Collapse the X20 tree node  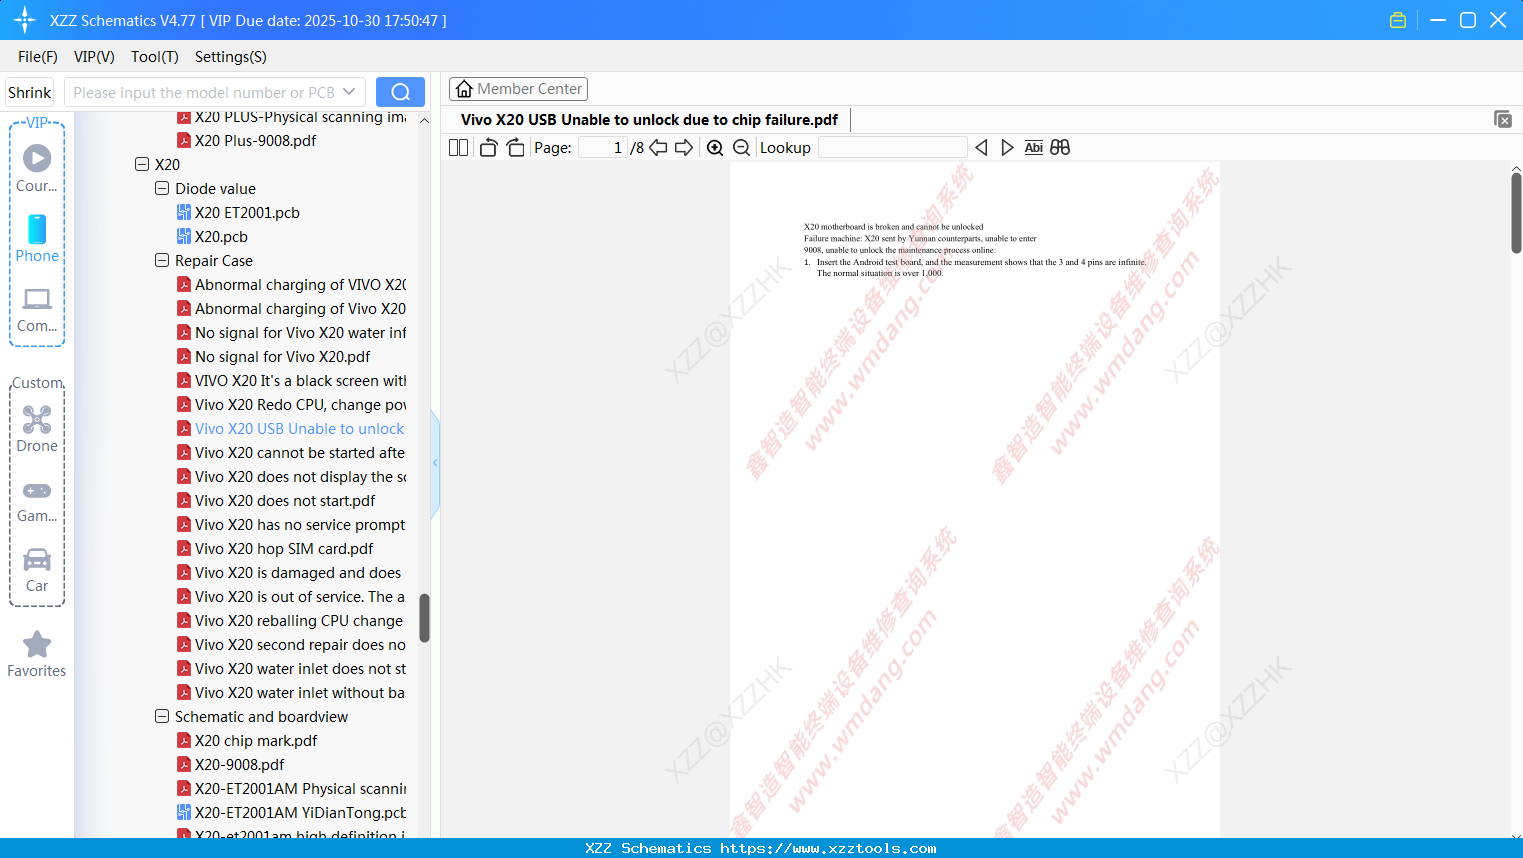[x=142, y=164]
